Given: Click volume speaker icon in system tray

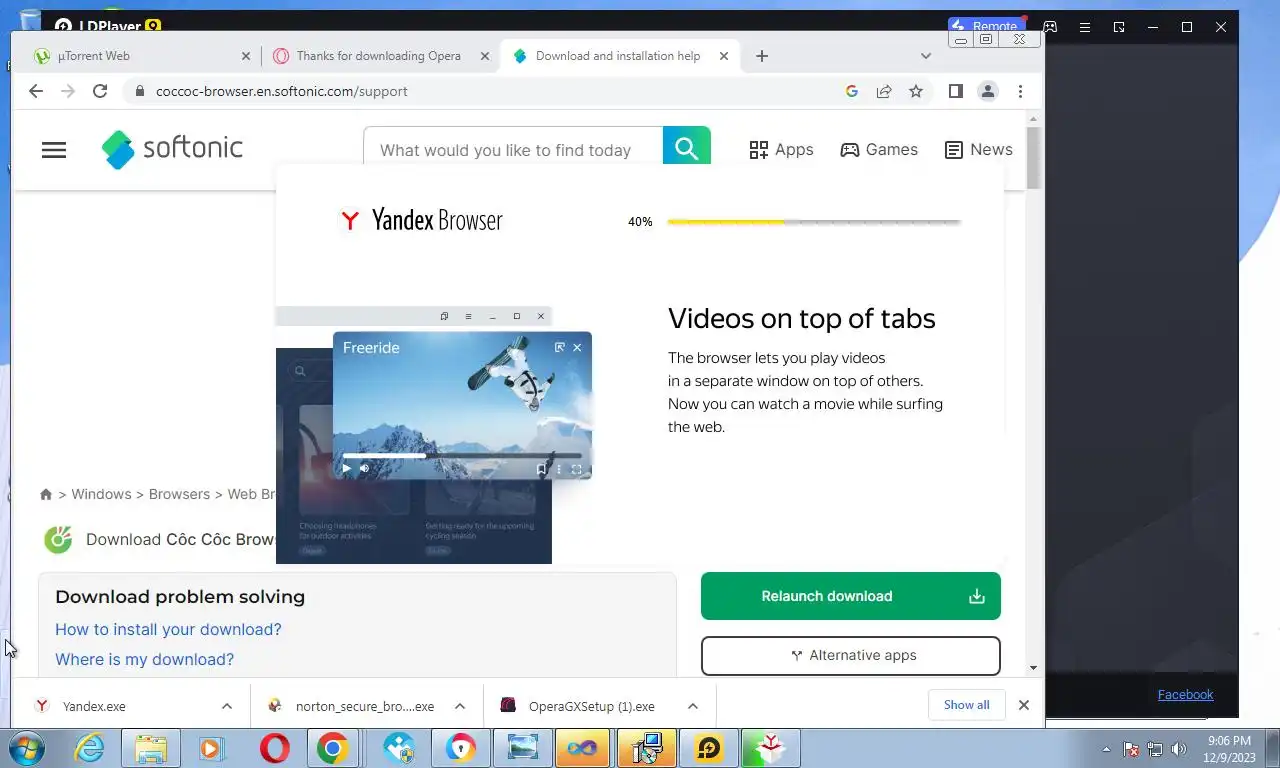Looking at the screenshot, I should click(1179, 749).
